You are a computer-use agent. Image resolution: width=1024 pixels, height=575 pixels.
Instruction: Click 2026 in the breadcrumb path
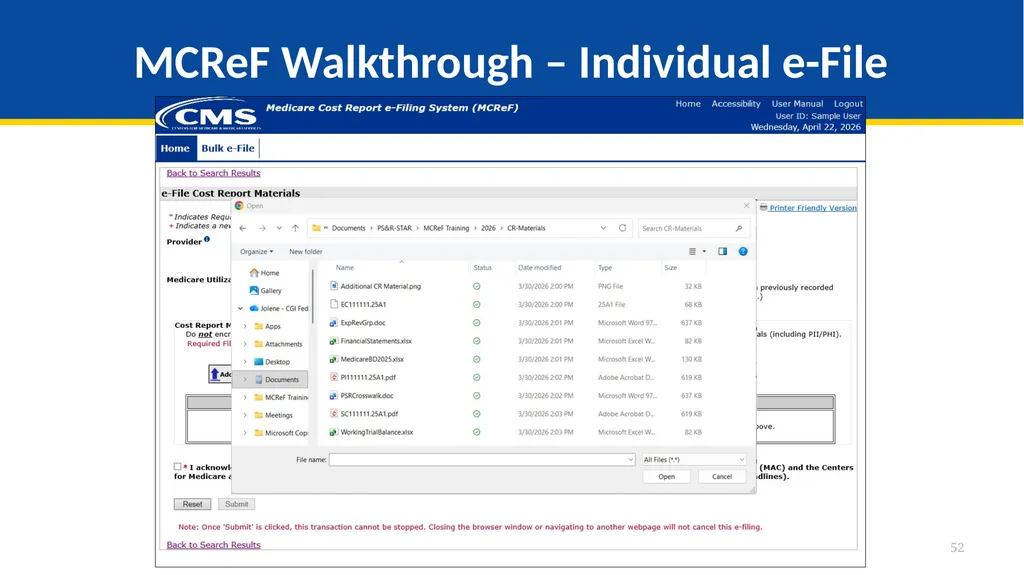(488, 228)
